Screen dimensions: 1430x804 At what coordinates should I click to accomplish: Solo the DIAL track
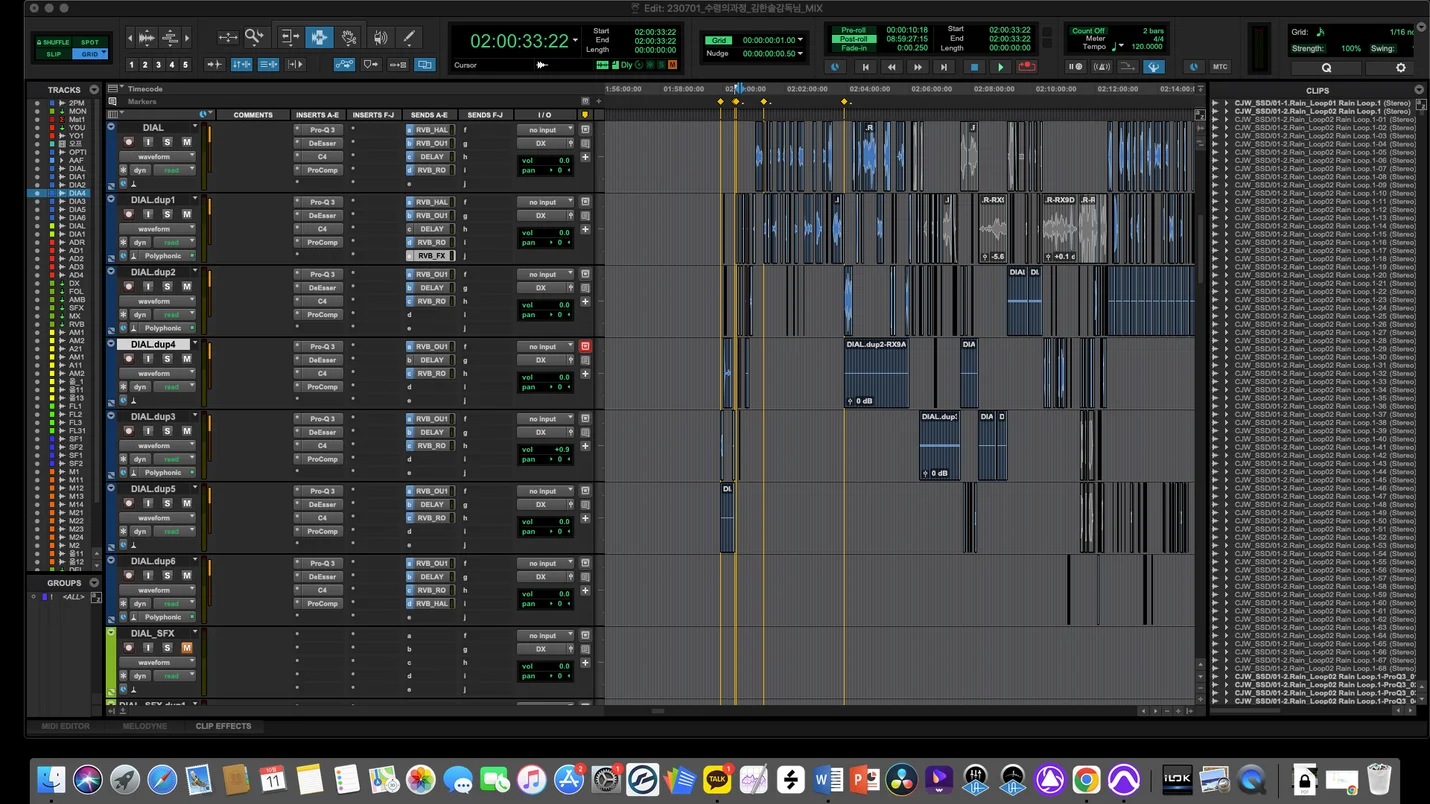click(167, 142)
